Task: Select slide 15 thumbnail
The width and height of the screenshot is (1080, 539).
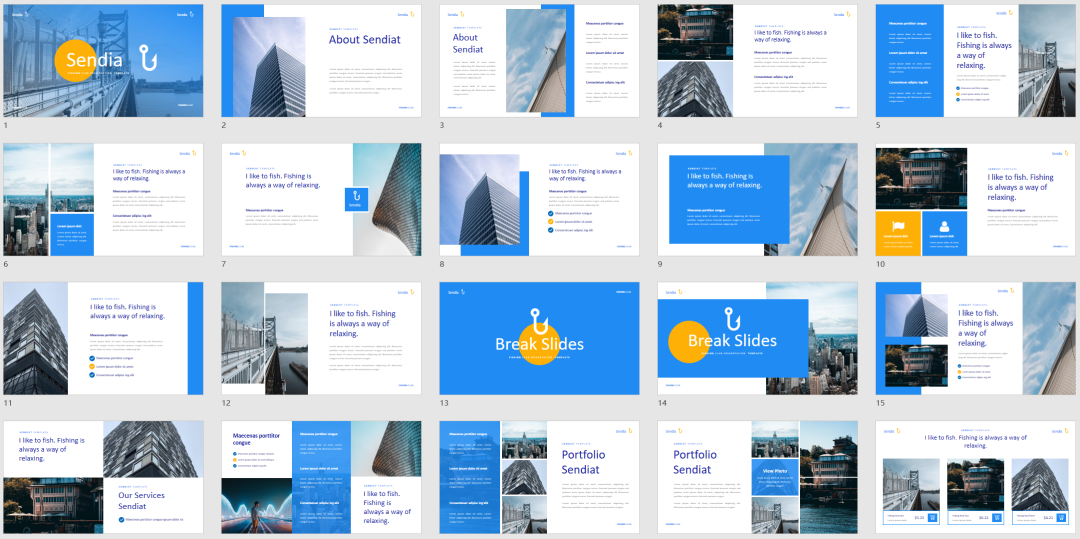Action: [x=975, y=338]
